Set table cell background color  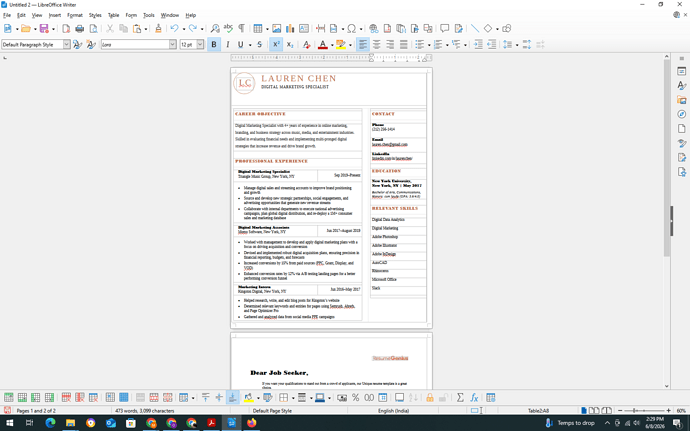coord(249,398)
